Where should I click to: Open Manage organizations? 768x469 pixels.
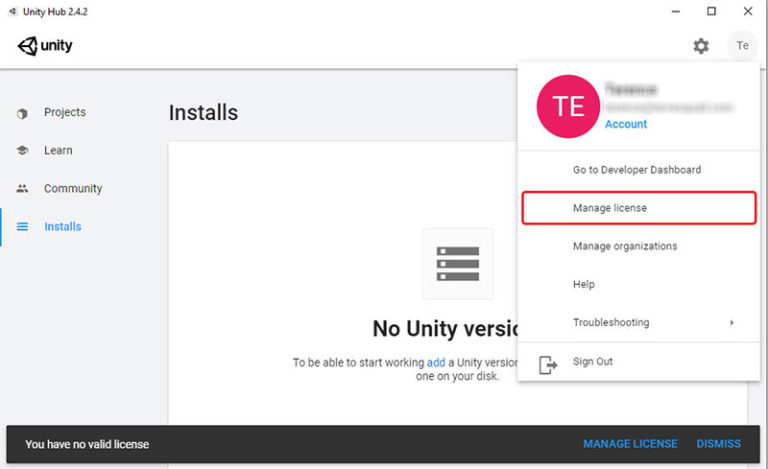(x=625, y=246)
